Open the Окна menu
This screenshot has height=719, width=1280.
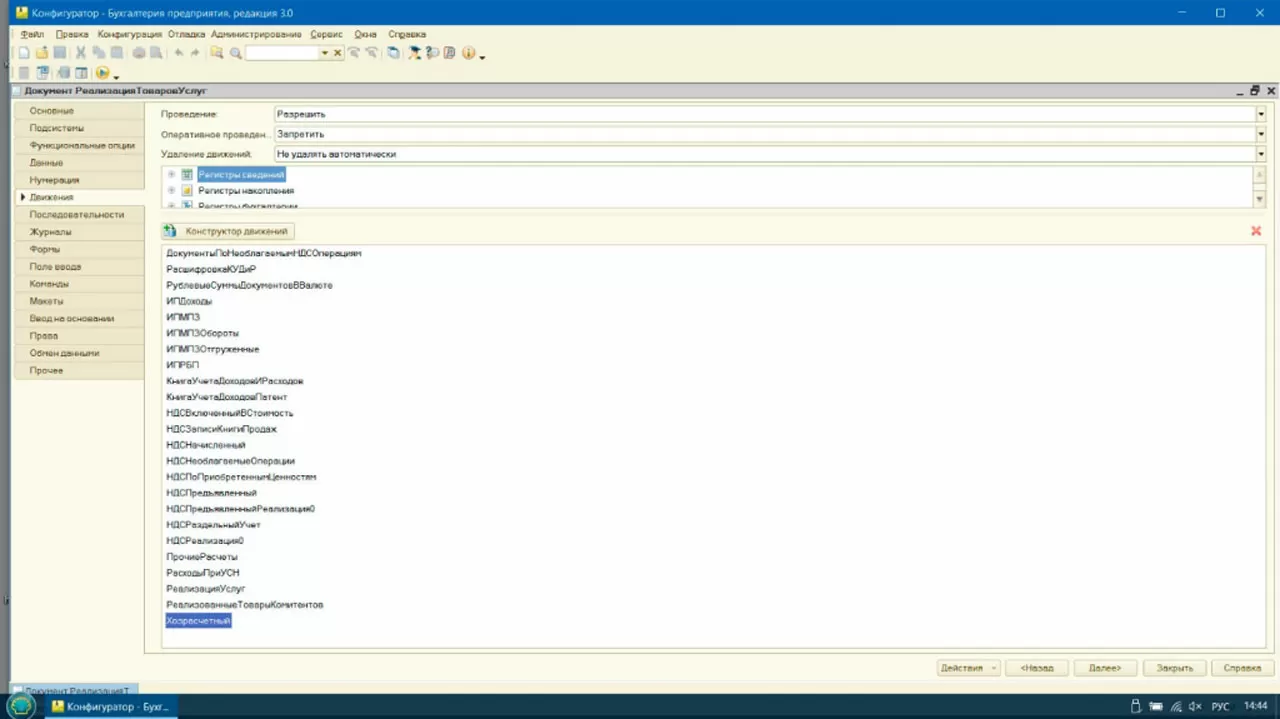365,34
